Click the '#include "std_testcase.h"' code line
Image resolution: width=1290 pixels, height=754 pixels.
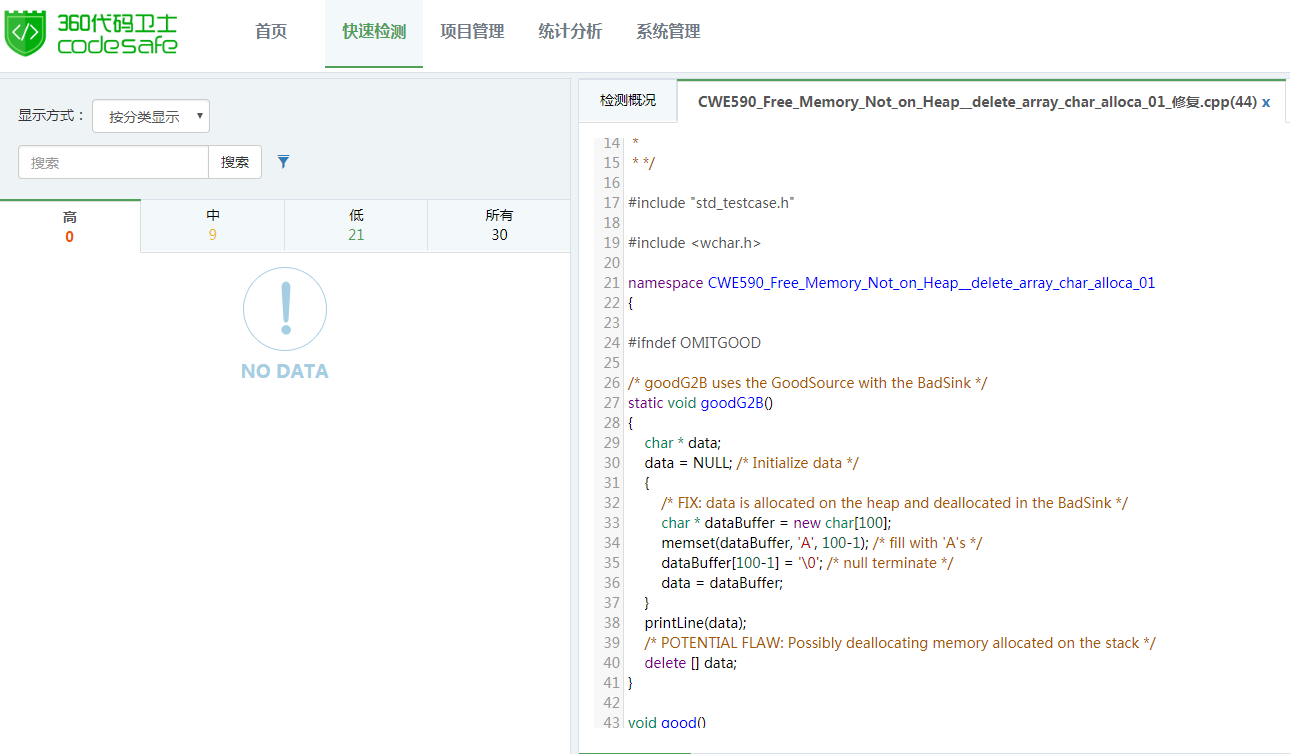click(x=711, y=203)
